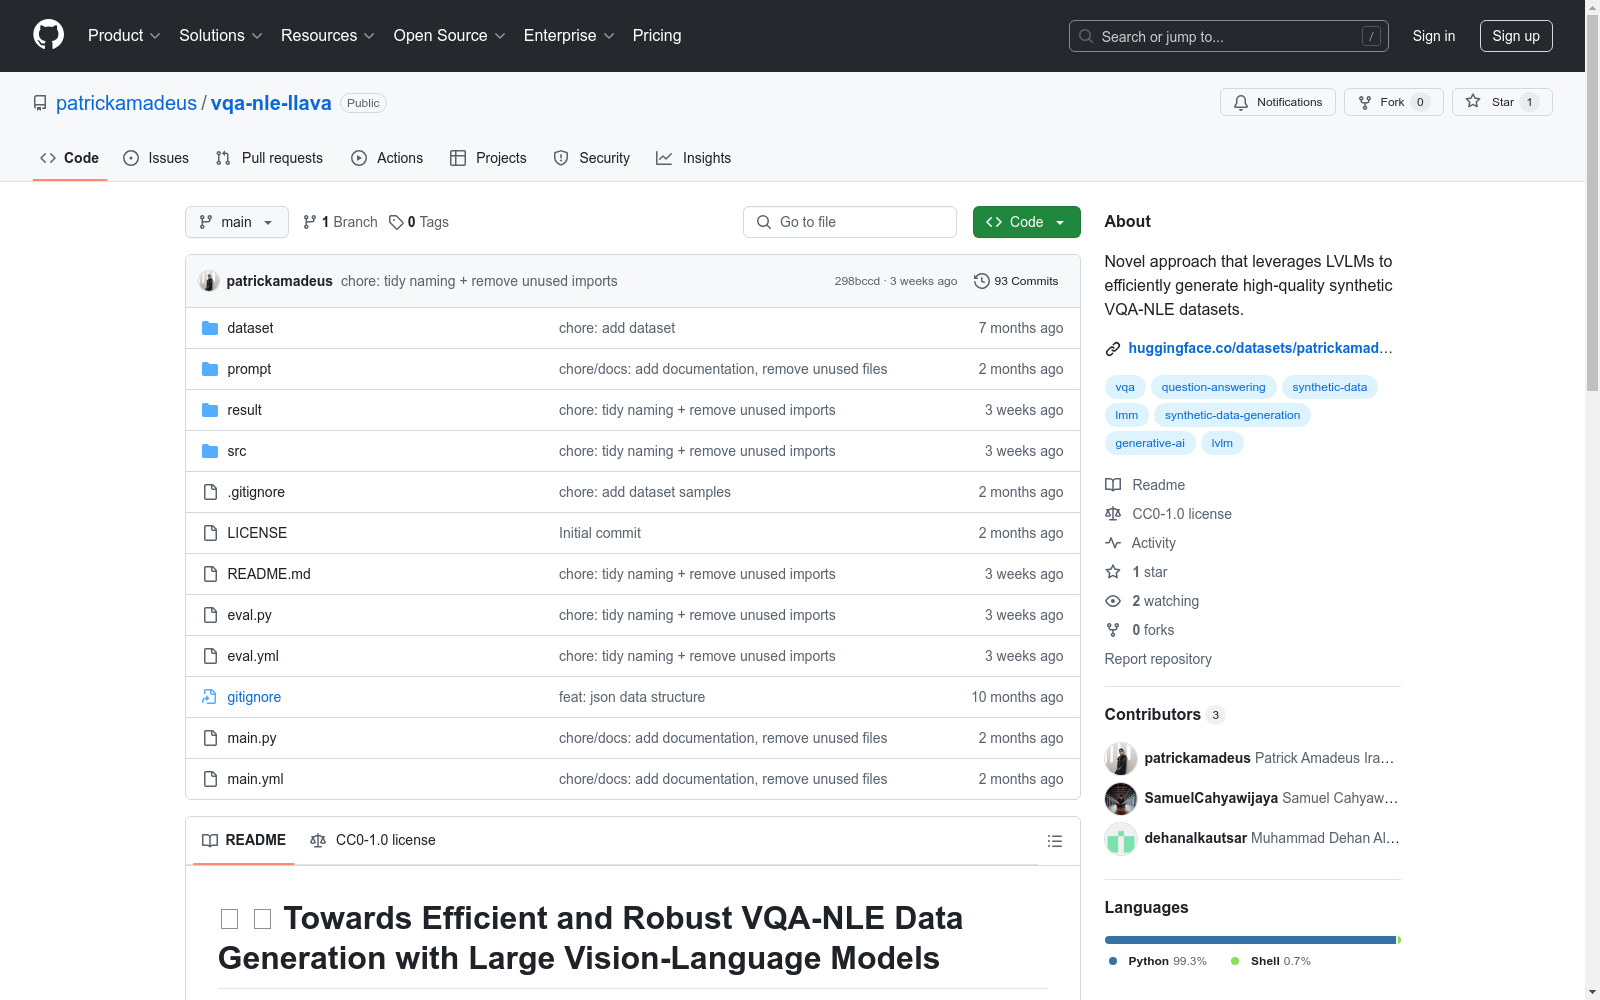Switch to the Security tab

click(x=592, y=158)
